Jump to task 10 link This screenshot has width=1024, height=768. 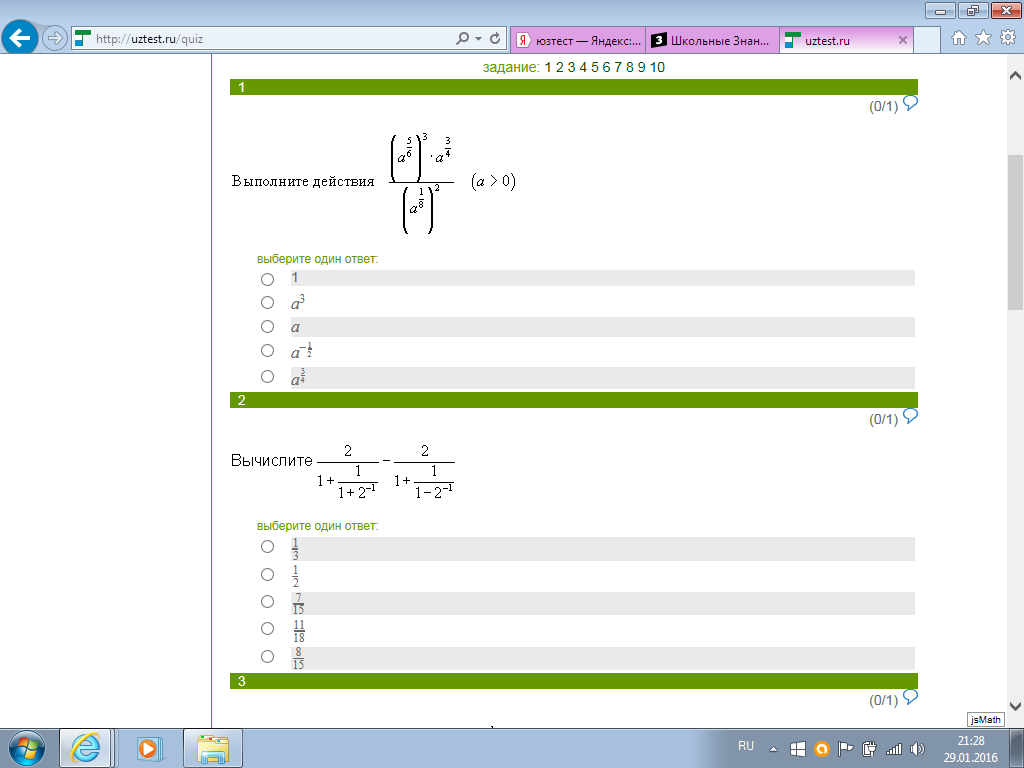click(657, 67)
